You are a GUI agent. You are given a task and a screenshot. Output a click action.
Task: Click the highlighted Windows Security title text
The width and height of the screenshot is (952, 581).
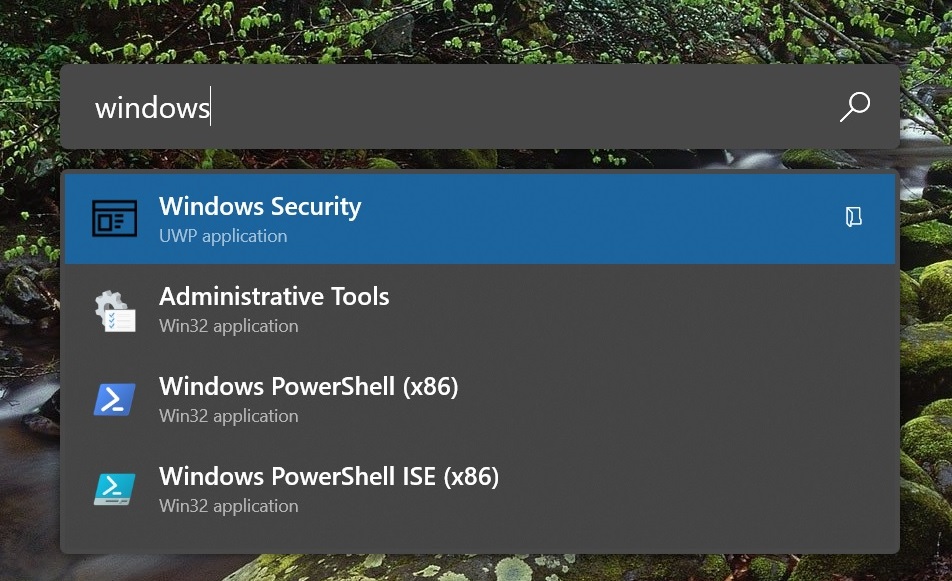(x=260, y=207)
